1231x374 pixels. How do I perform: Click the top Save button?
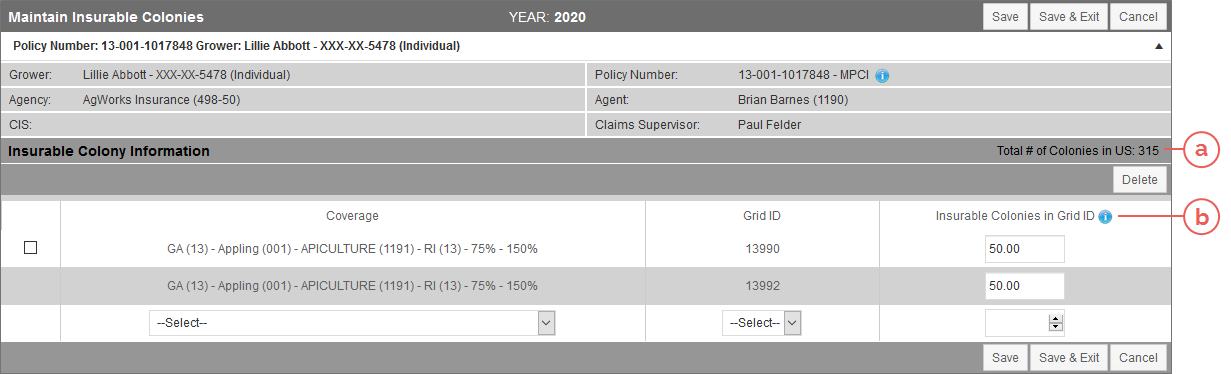coord(1006,17)
